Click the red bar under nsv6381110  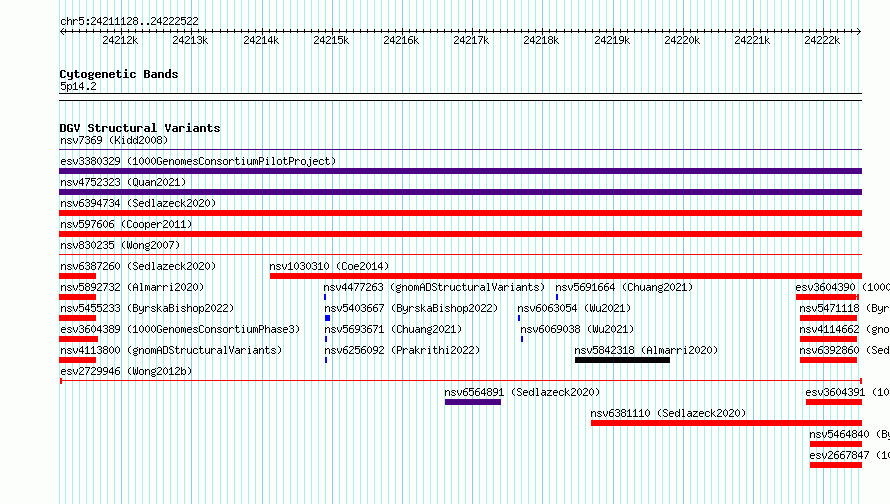point(727,423)
